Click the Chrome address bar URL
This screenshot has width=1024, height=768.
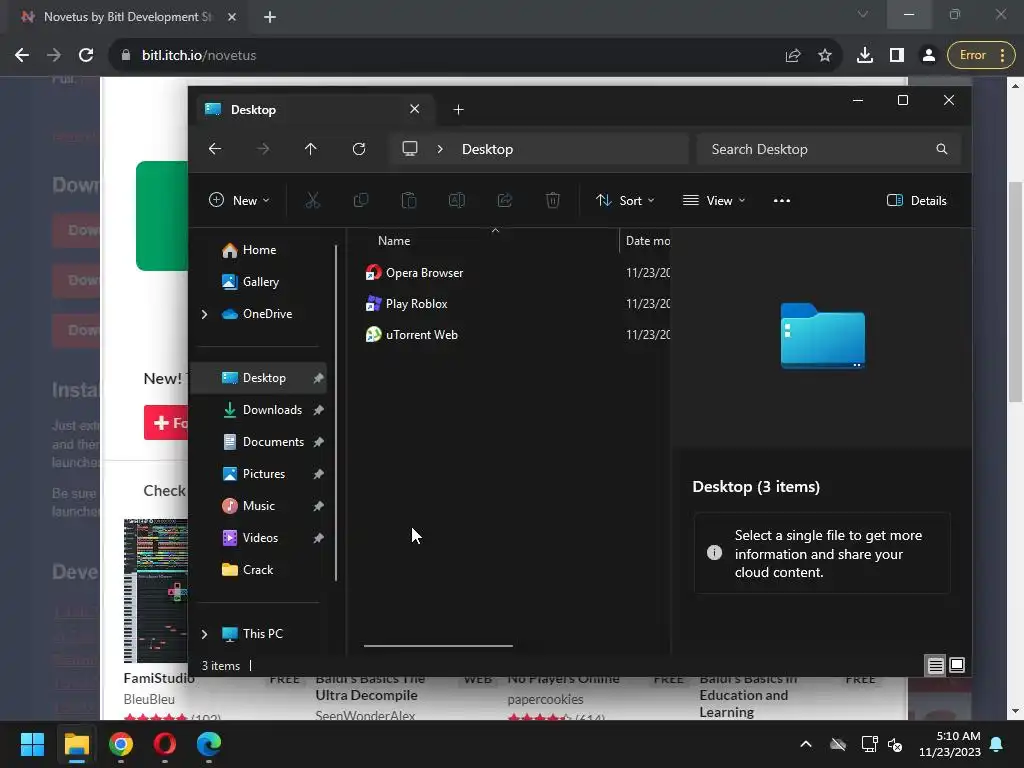(x=199, y=56)
